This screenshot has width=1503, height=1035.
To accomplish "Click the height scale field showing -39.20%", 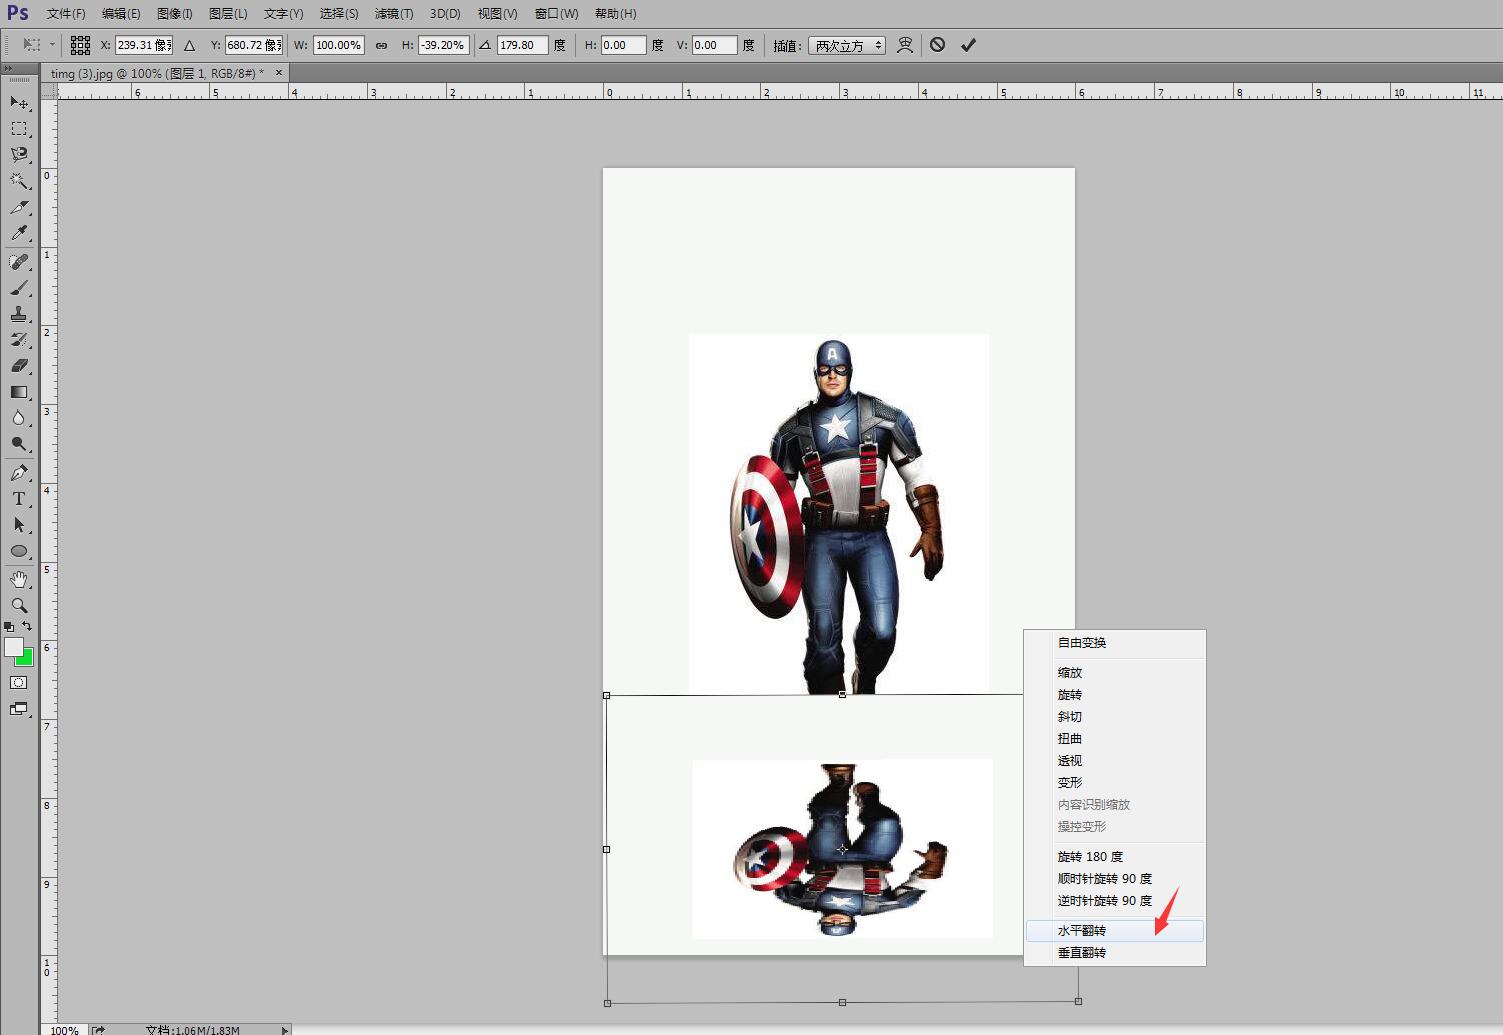I will [x=443, y=45].
